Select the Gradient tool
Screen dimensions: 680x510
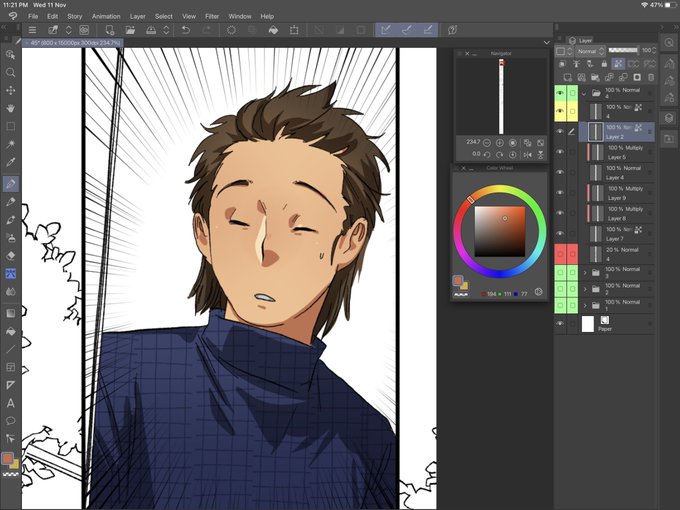point(10,313)
